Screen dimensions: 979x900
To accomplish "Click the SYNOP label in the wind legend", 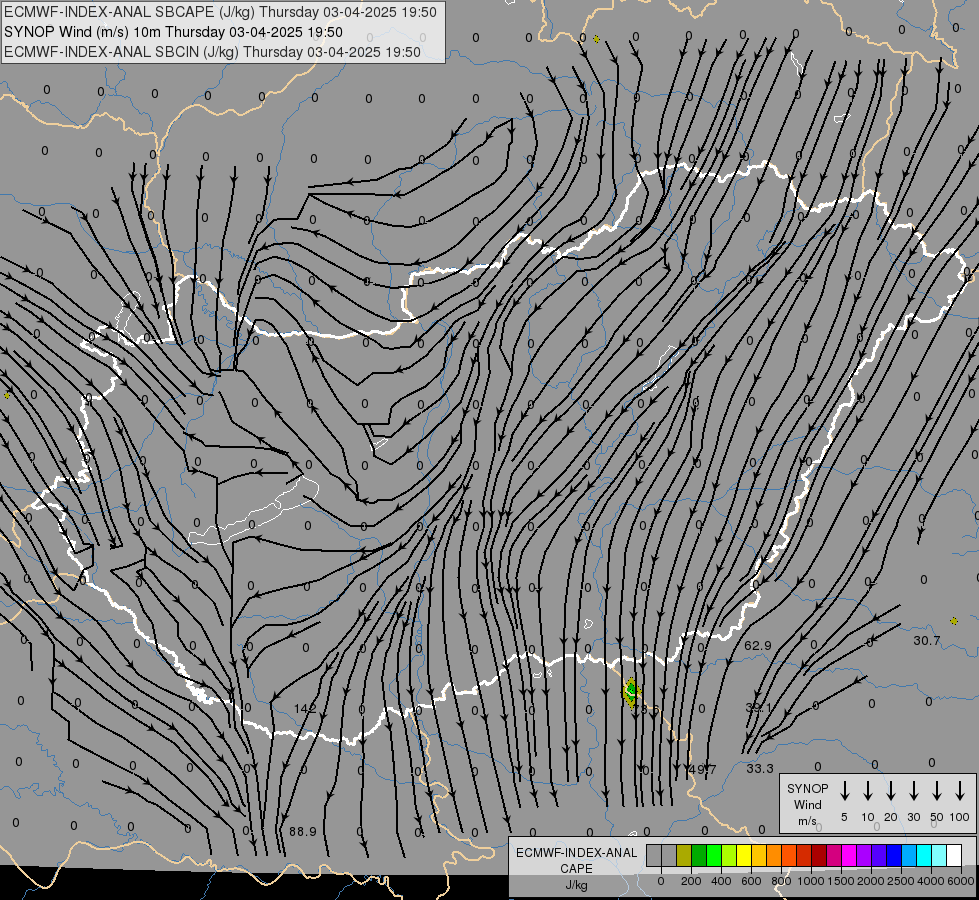I will 808,788.
